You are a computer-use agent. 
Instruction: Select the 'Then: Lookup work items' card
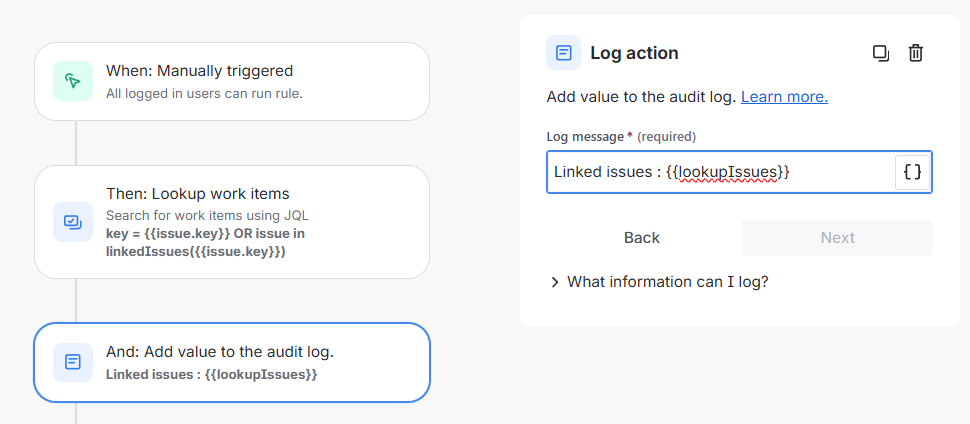[x=232, y=222]
